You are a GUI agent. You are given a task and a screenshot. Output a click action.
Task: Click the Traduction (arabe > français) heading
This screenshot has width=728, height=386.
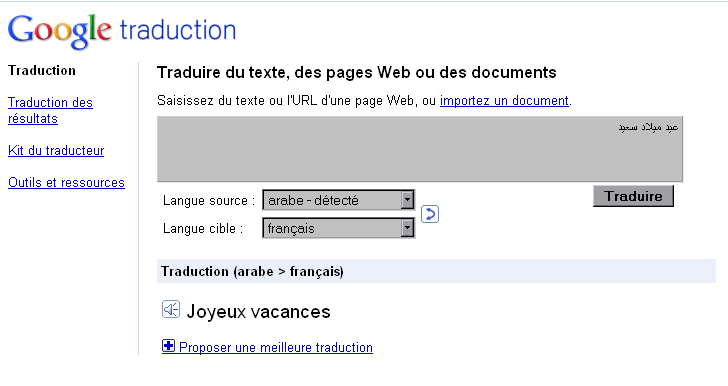tap(252, 271)
